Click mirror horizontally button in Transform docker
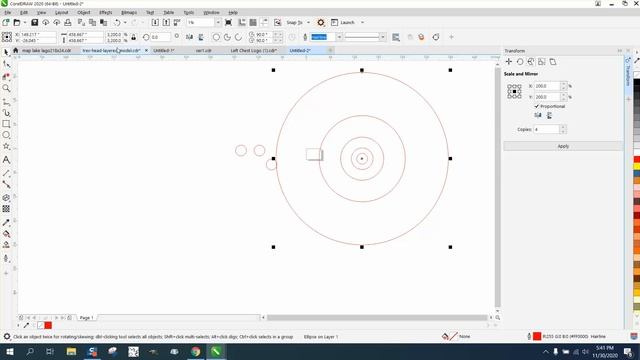 pos(538,116)
